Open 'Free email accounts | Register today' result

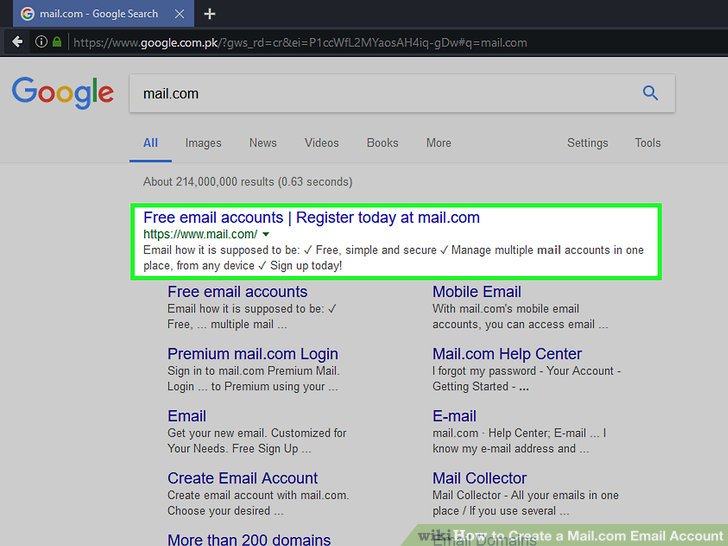point(311,217)
